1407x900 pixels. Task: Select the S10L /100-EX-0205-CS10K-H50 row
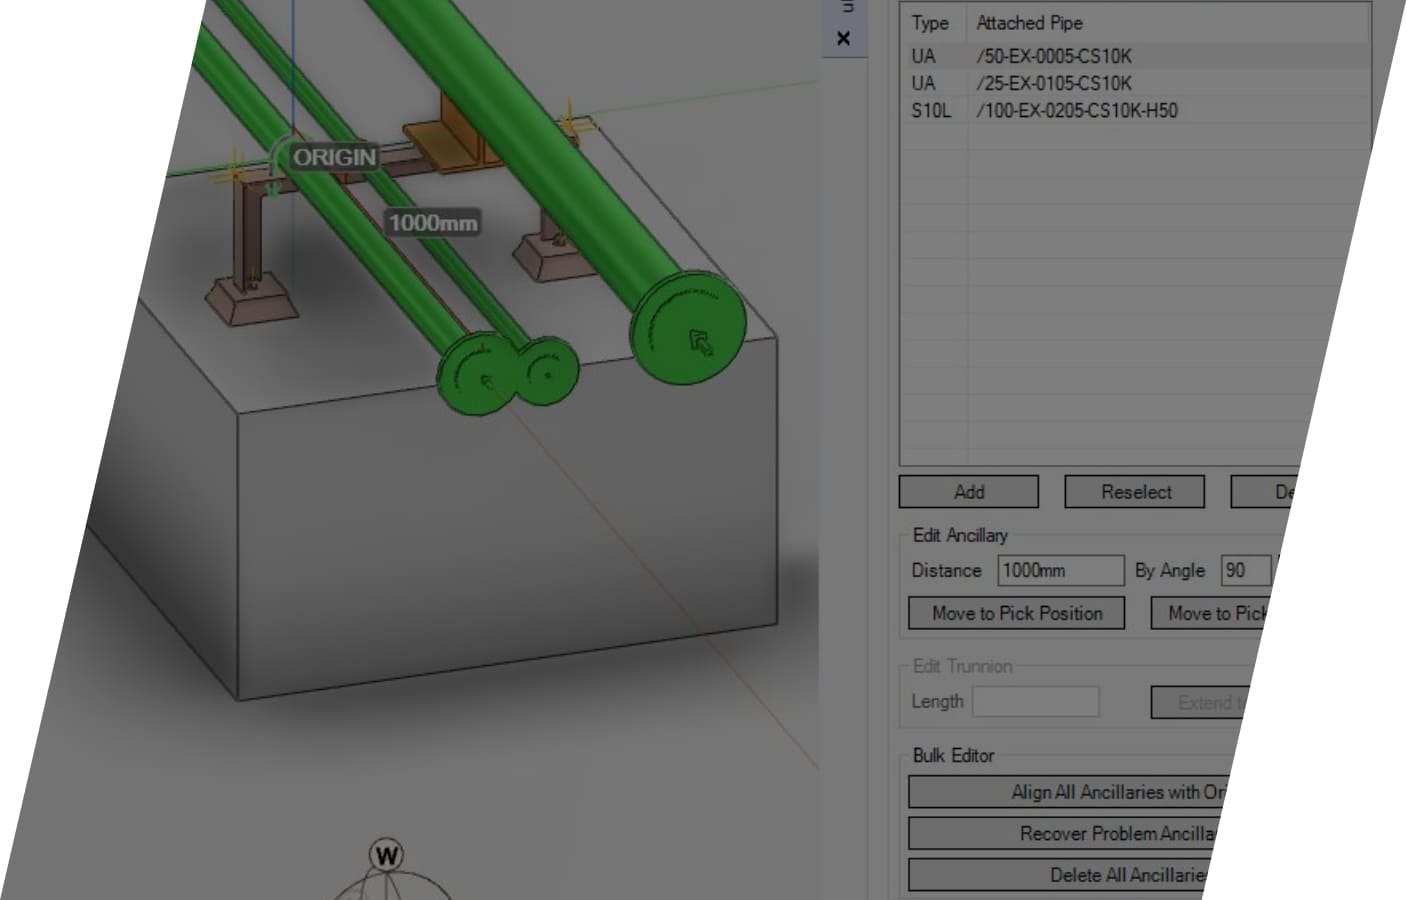click(1076, 110)
